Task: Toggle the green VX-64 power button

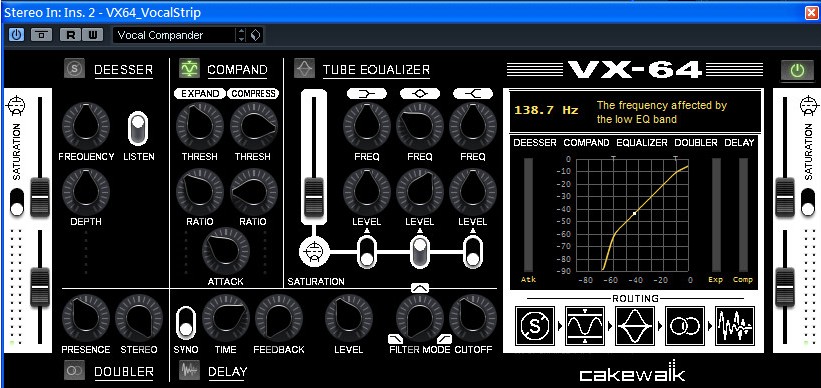Action: pos(797,71)
